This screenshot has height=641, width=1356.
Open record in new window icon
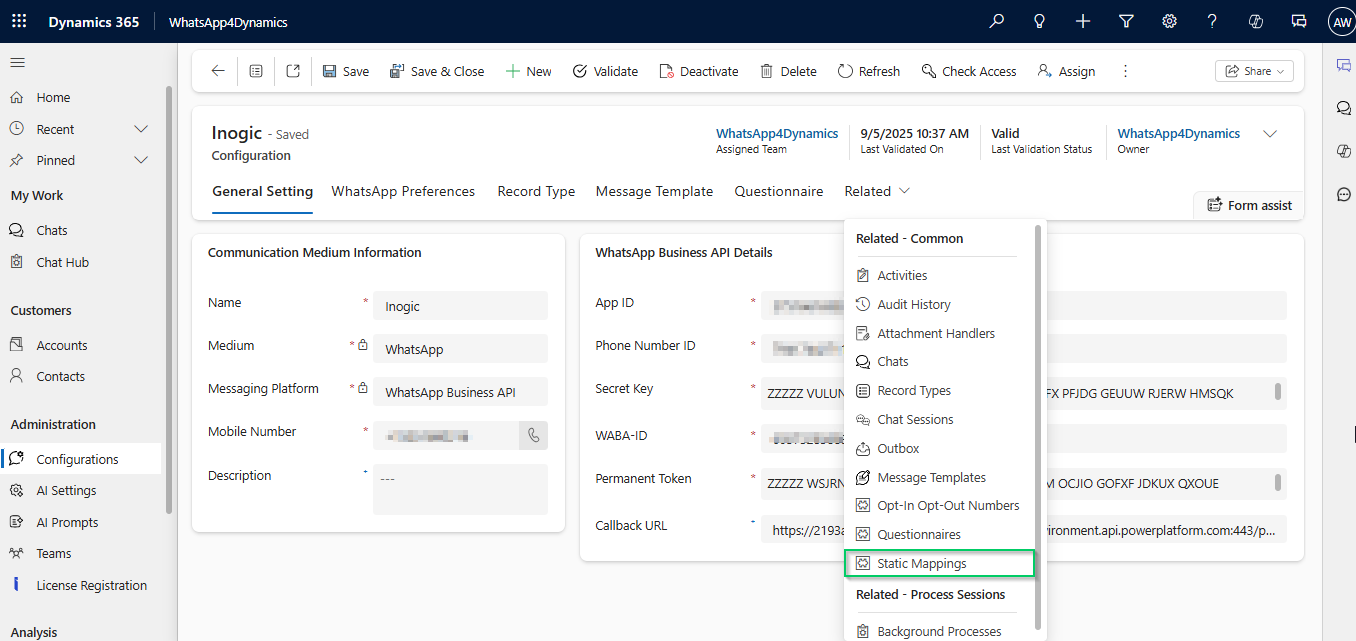point(293,71)
